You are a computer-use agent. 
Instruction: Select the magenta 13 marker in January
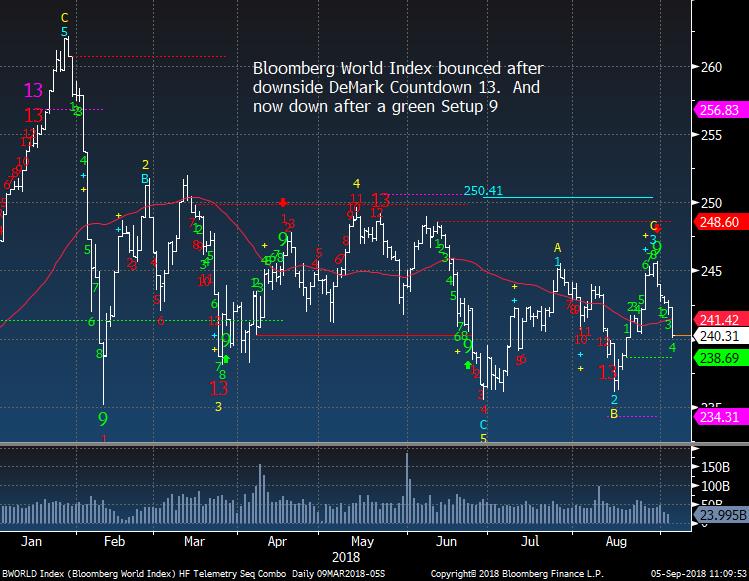tap(34, 91)
